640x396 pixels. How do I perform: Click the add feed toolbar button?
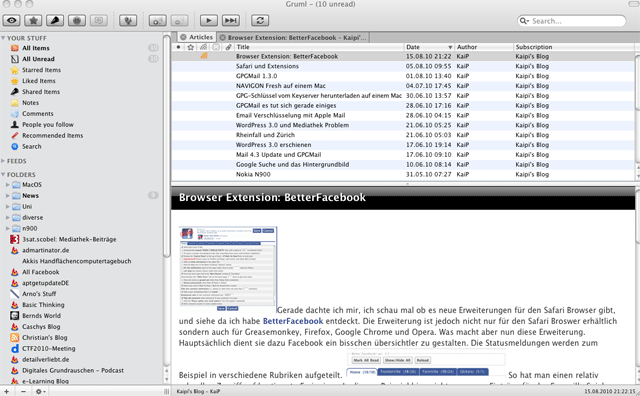(158, 20)
